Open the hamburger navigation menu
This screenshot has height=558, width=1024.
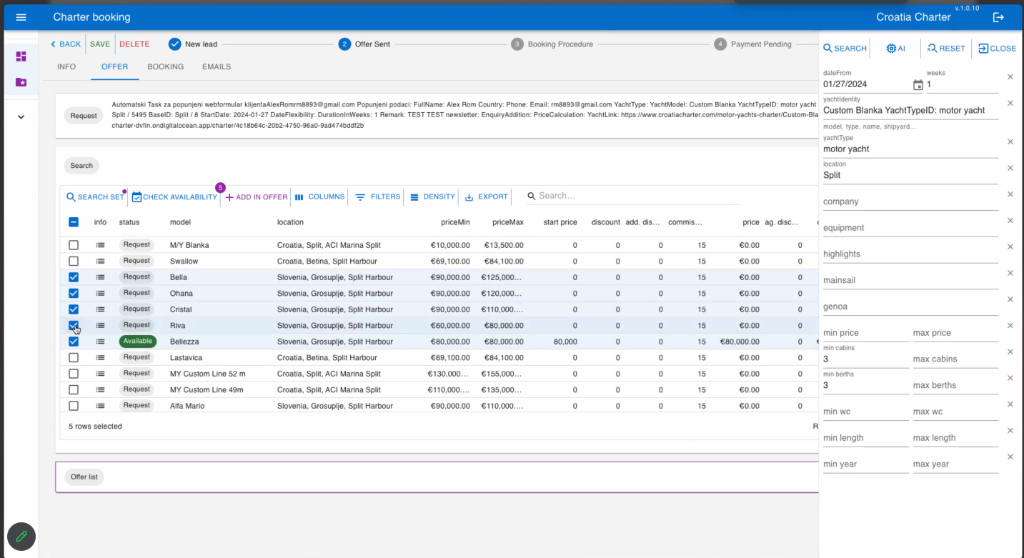21,17
